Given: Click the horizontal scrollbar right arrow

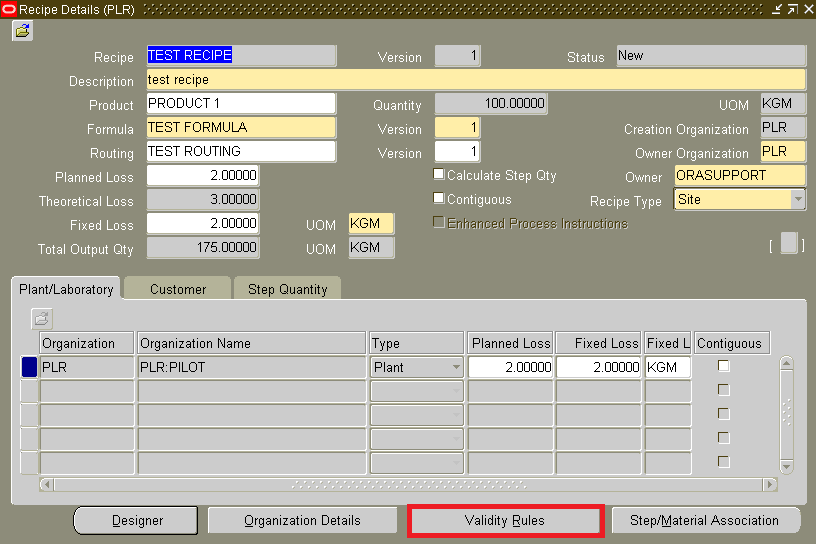Looking at the screenshot, I should [x=770, y=485].
